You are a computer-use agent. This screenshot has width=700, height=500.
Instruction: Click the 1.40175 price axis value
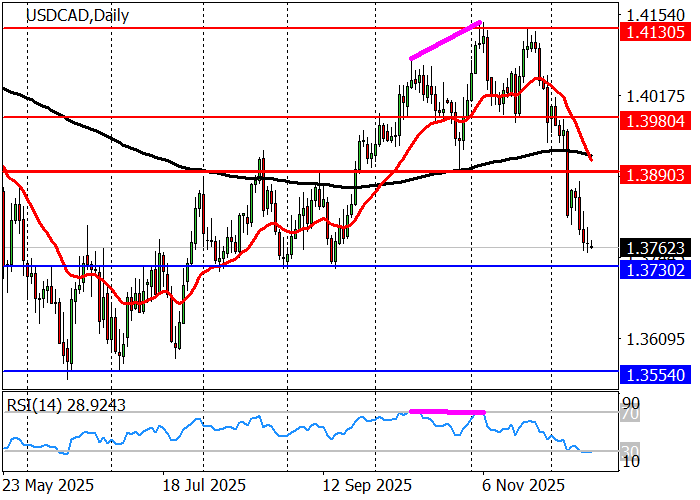656,96
